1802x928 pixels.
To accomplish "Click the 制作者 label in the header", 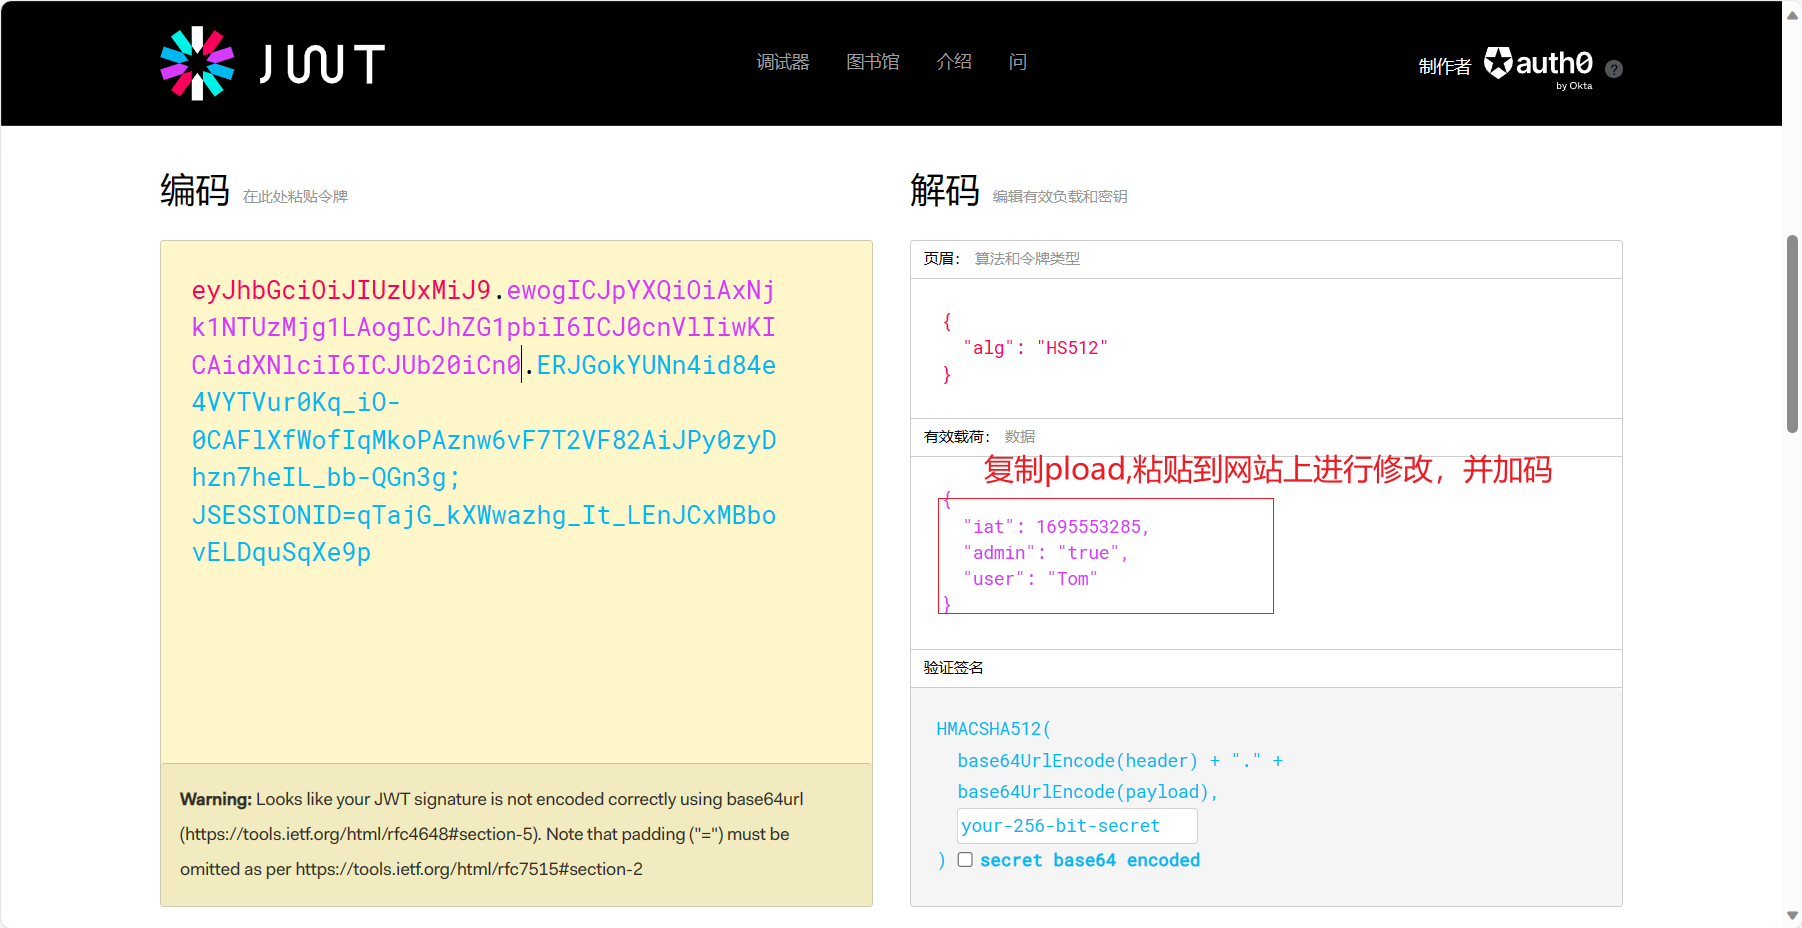I will pos(1444,65).
